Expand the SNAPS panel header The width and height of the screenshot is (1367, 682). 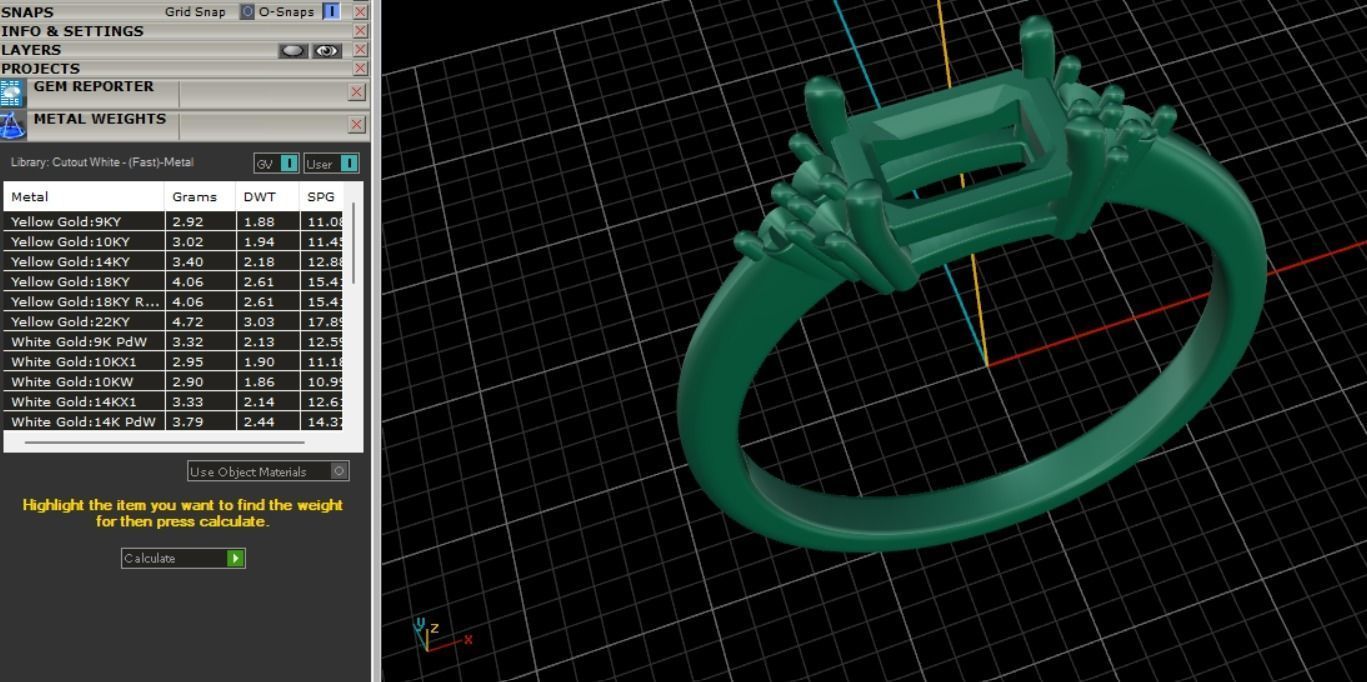(28, 12)
